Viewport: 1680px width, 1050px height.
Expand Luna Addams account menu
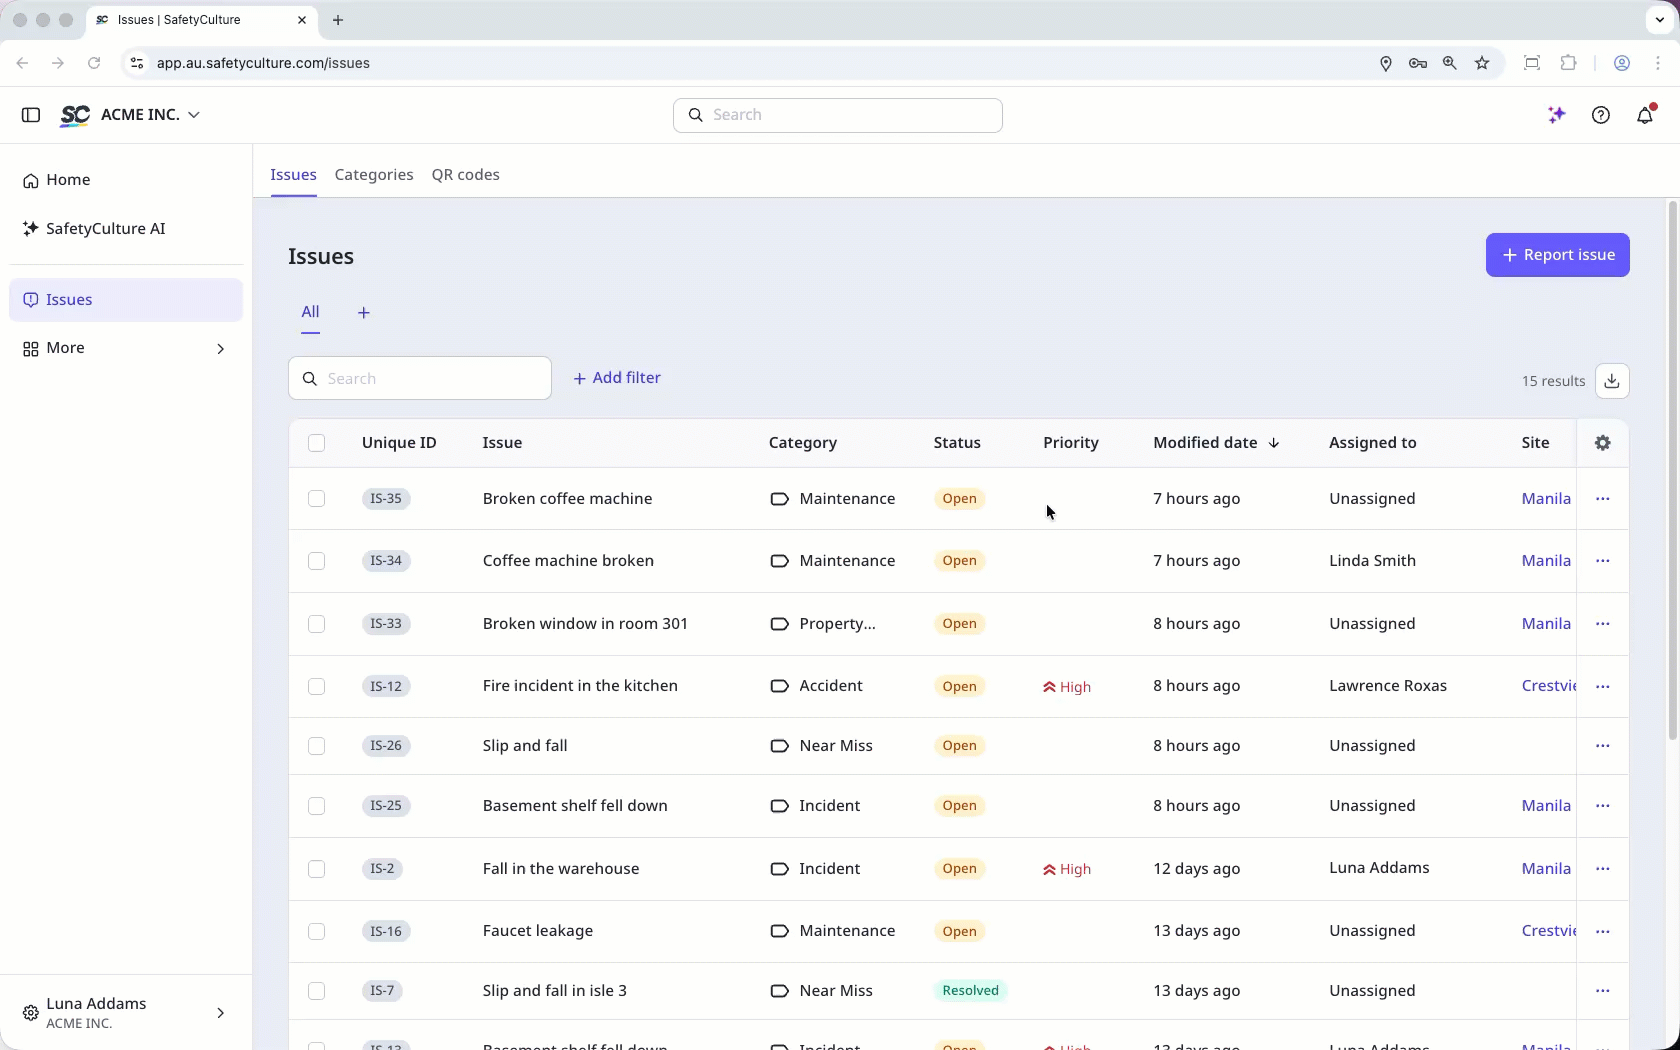point(126,1013)
